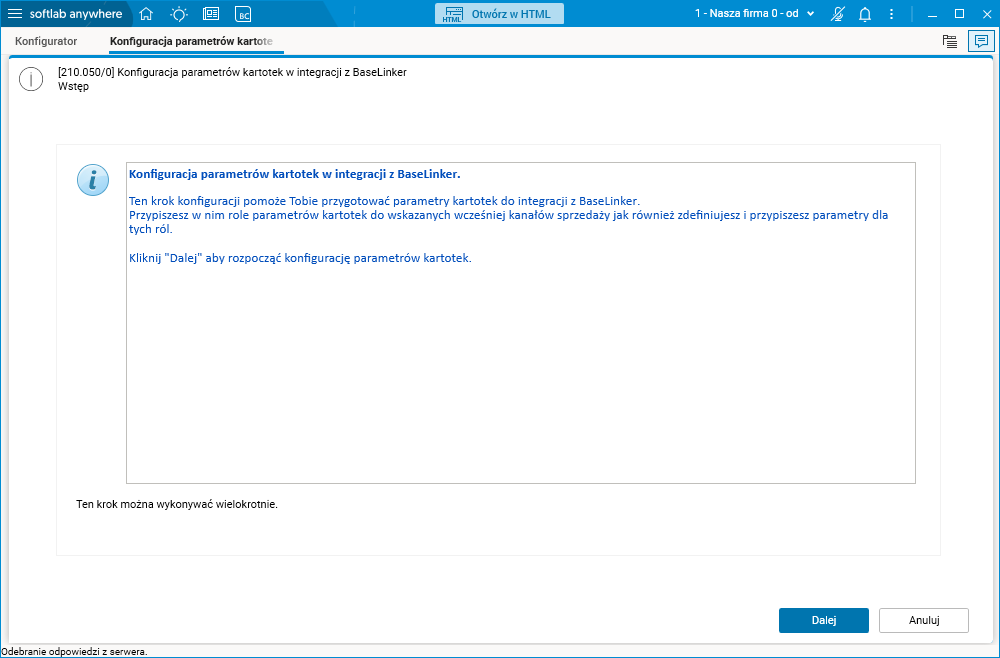Screen dimensions: 1000x658
Task: Open the news panel icon
Action: point(210,13)
